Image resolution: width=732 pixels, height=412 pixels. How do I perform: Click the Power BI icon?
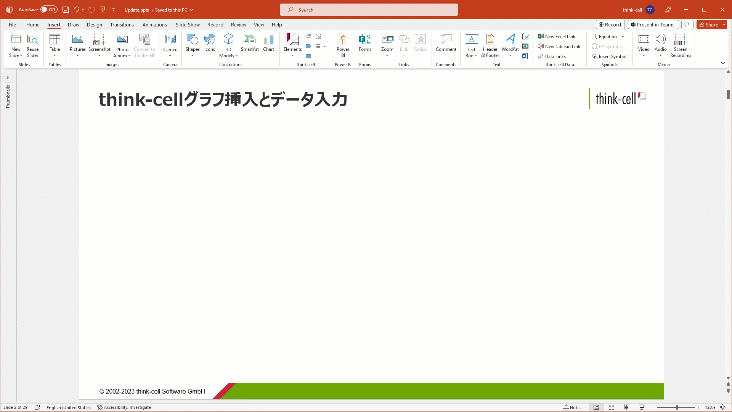pos(343,39)
